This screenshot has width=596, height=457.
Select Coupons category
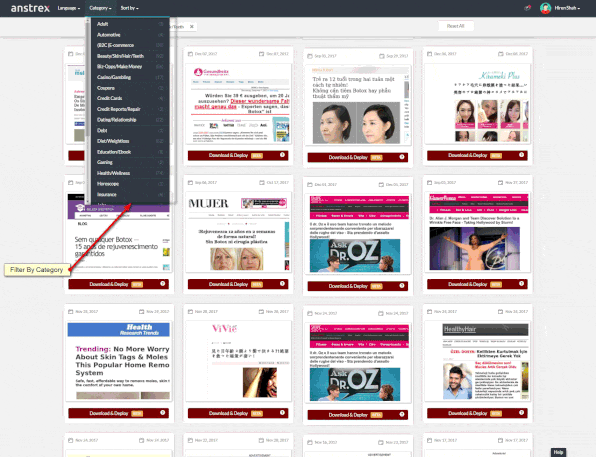(129, 88)
